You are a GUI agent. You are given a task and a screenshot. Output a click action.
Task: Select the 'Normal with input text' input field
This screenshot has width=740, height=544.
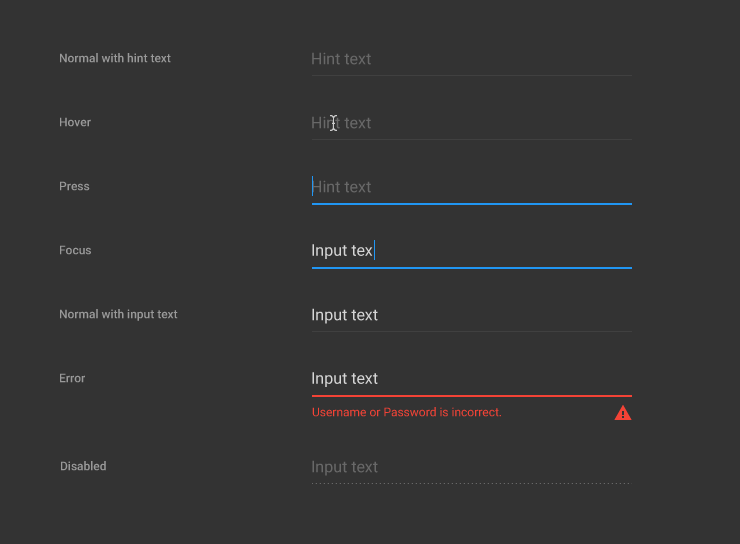(x=471, y=315)
